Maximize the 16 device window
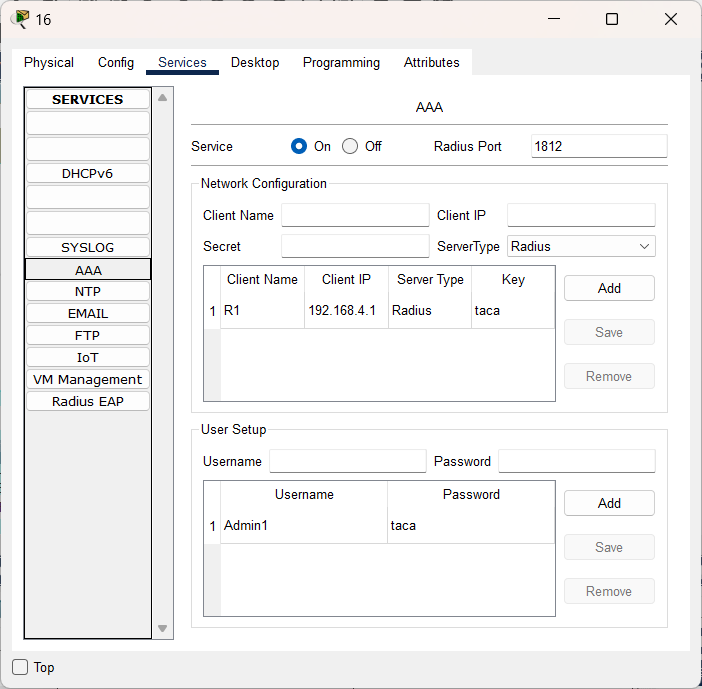 point(612,19)
